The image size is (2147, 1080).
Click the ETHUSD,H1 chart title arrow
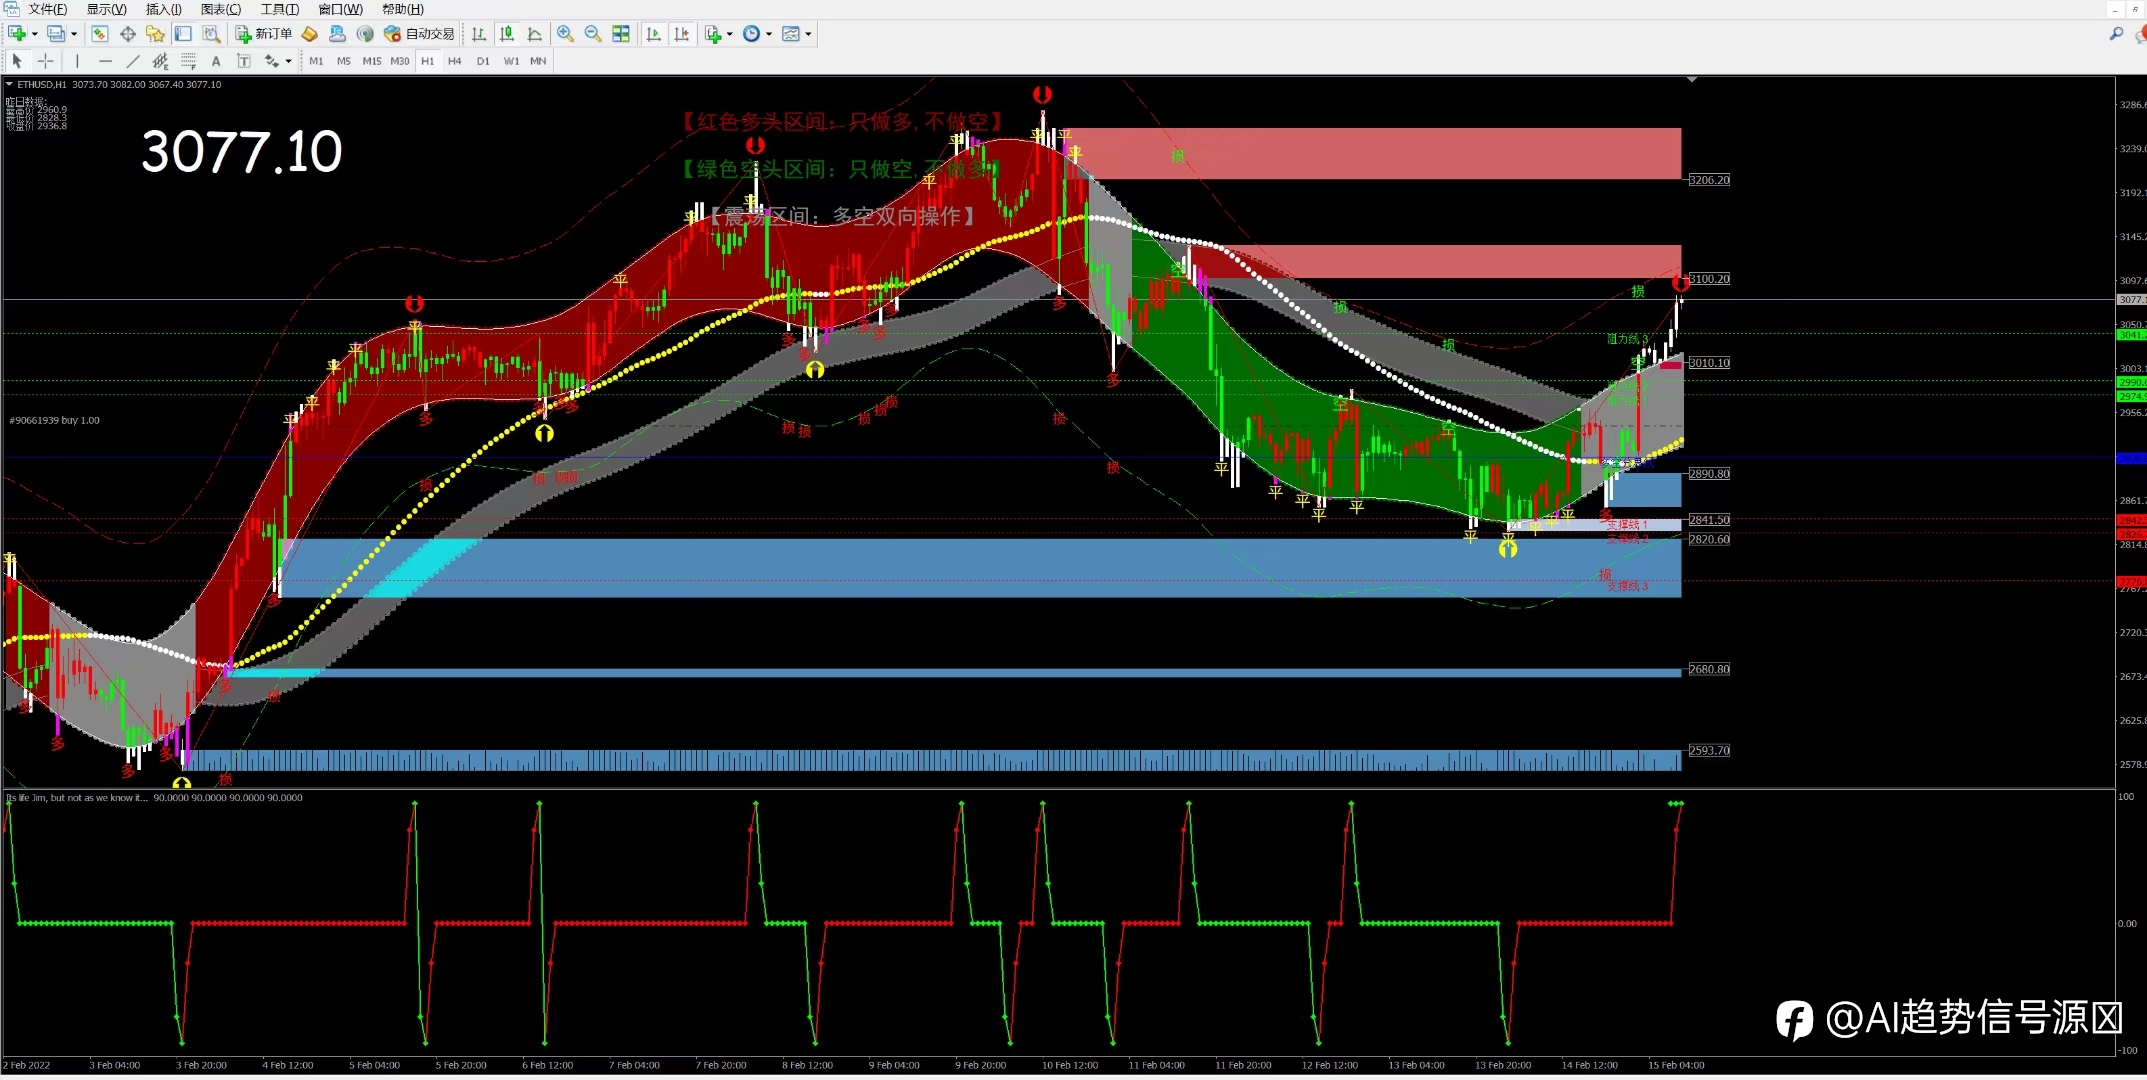click(9, 84)
